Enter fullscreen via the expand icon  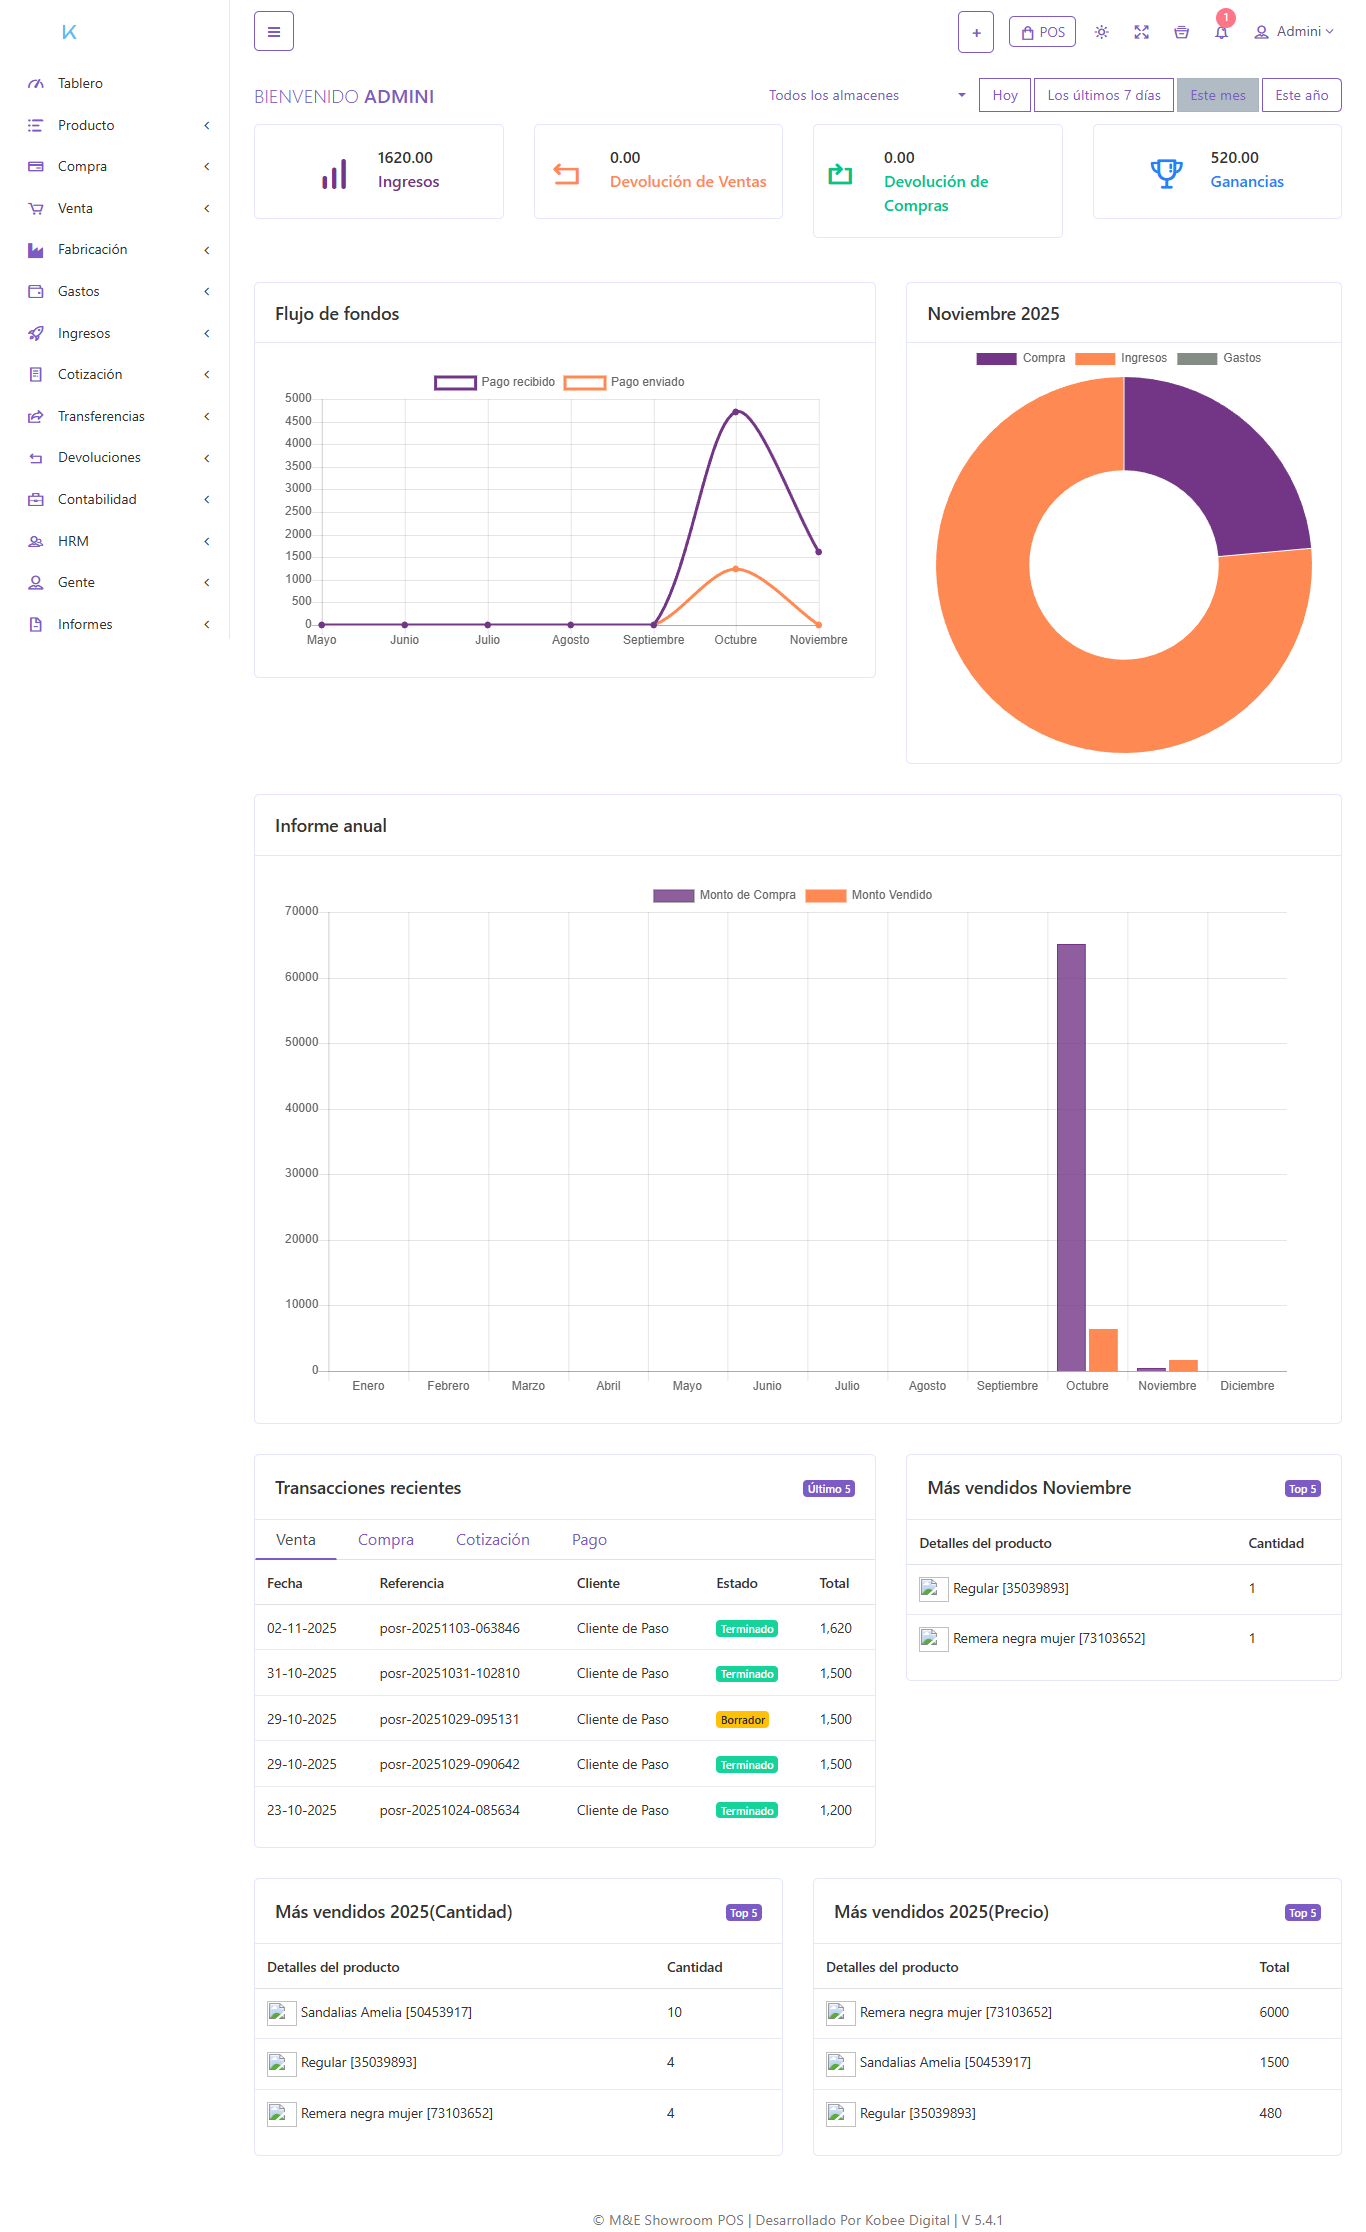click(x=1141, y=32)
